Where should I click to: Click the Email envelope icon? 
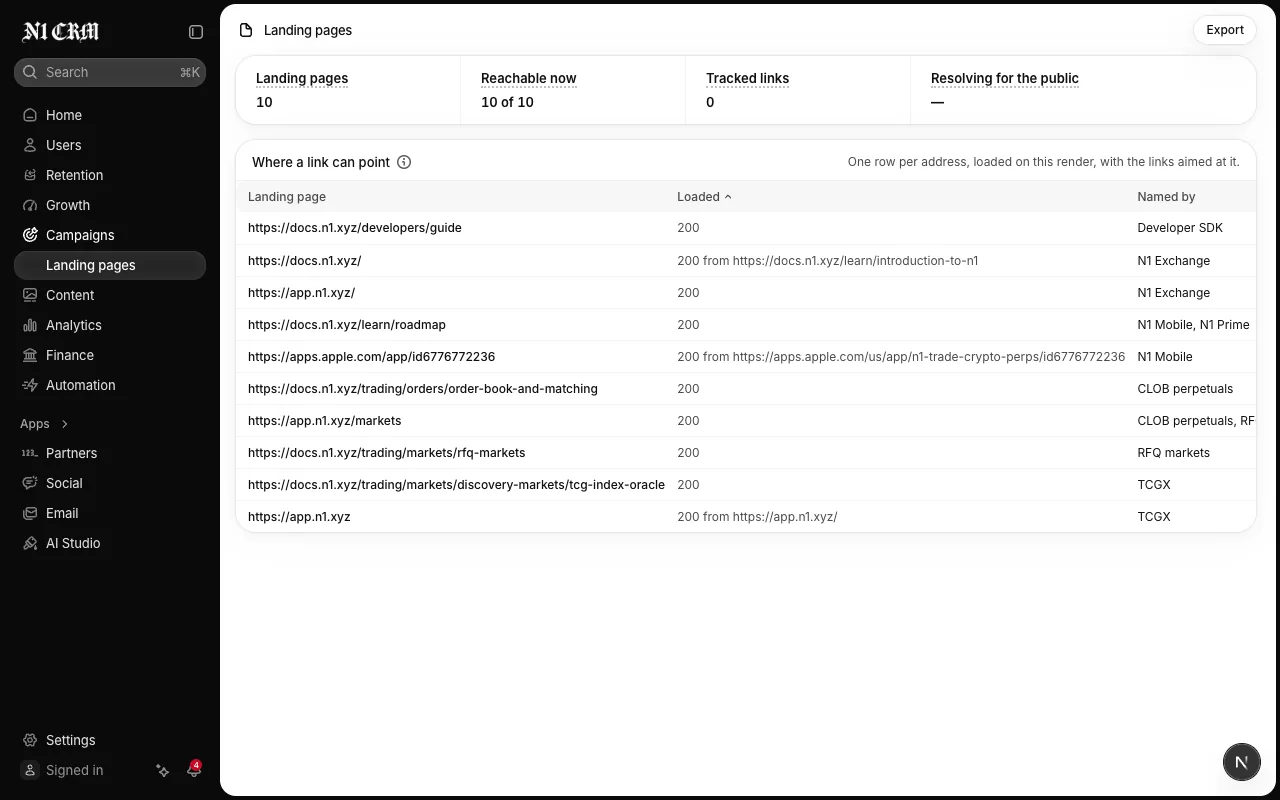30,513
